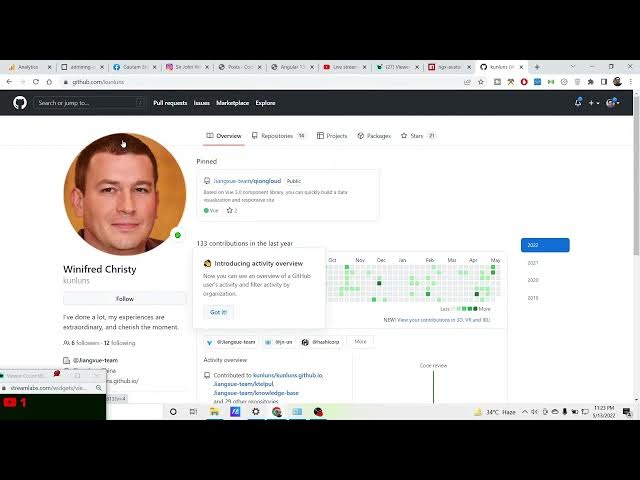Viewport: 640px width, 480px height.
Task: Open the 12 following link
Action: pyautogui.click(x=119, y=343)
